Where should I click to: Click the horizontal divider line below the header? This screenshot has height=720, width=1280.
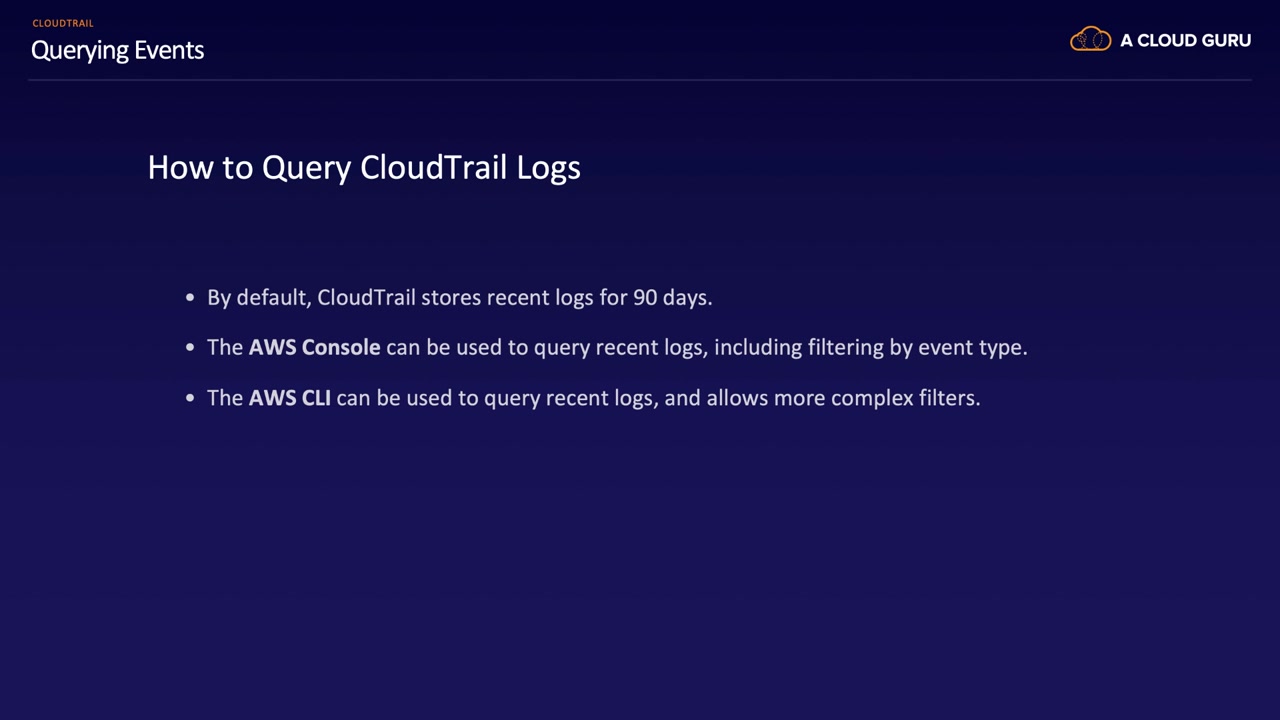coord(640,79)
